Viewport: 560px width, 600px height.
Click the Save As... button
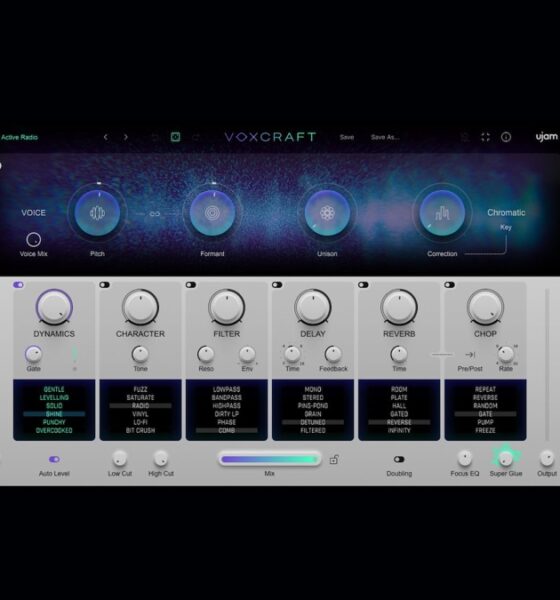tap(385, 137)
